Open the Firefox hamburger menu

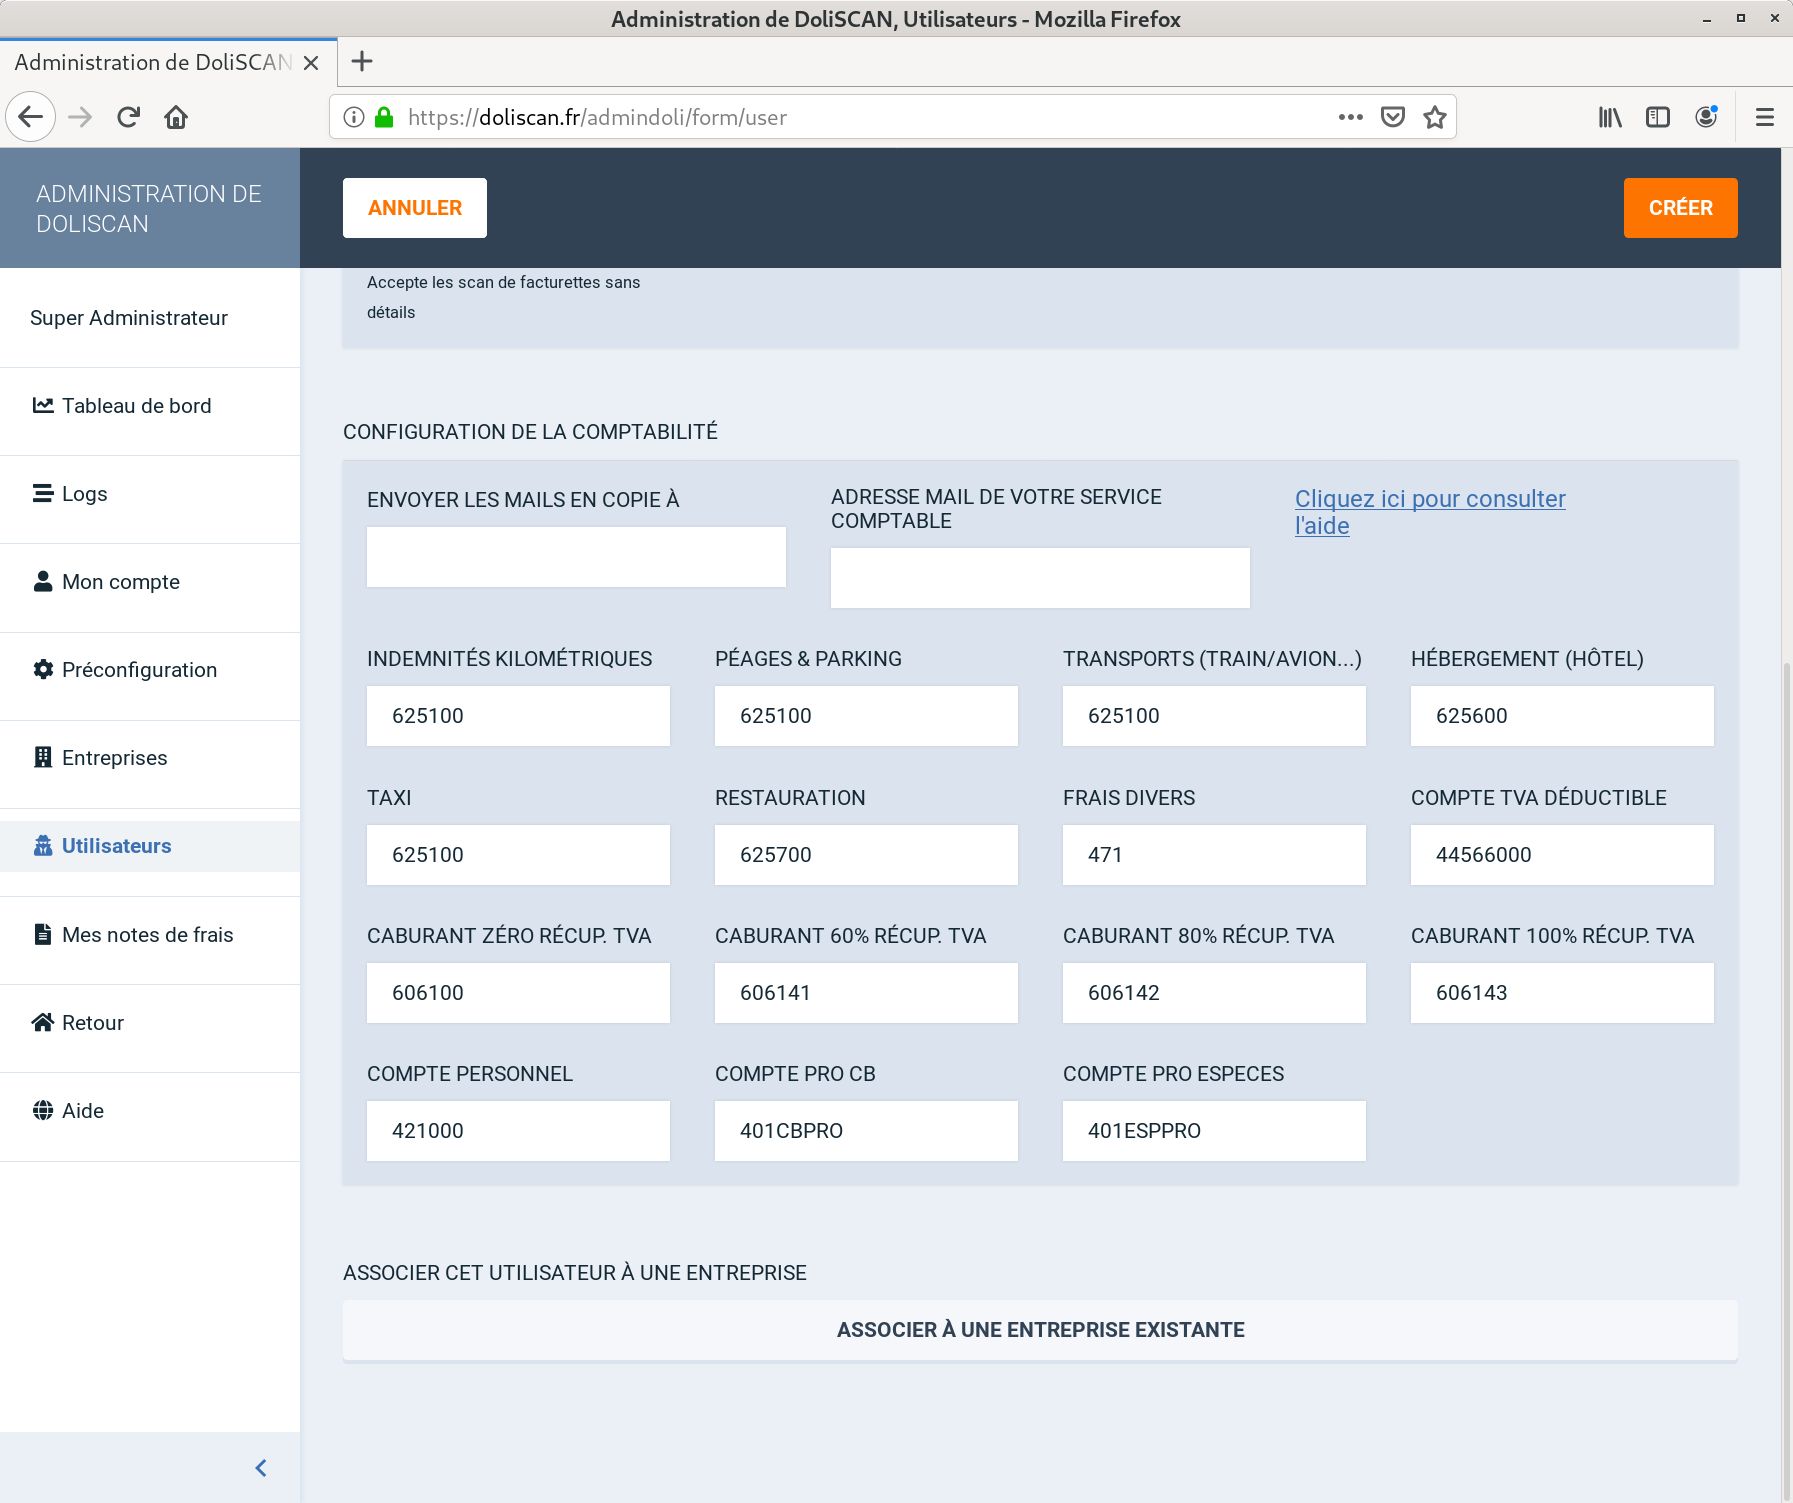point(1764,117)
